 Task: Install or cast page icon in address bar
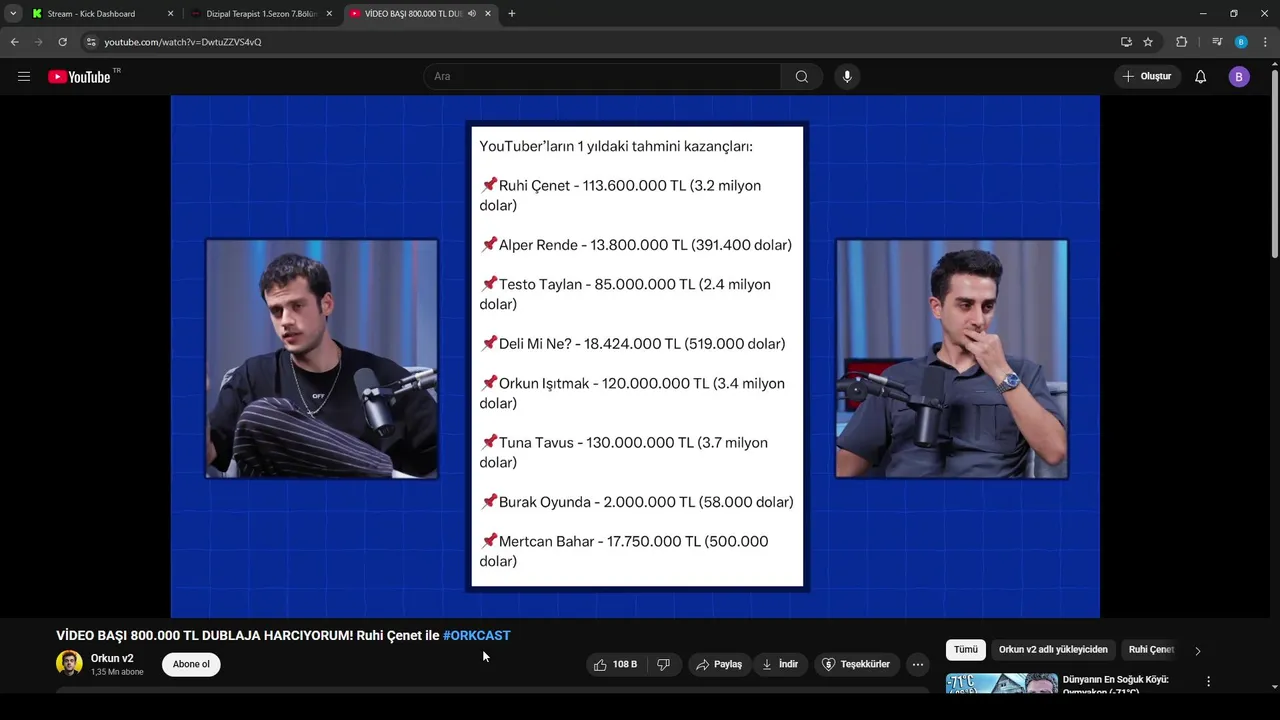click(x=1126, y=42)
